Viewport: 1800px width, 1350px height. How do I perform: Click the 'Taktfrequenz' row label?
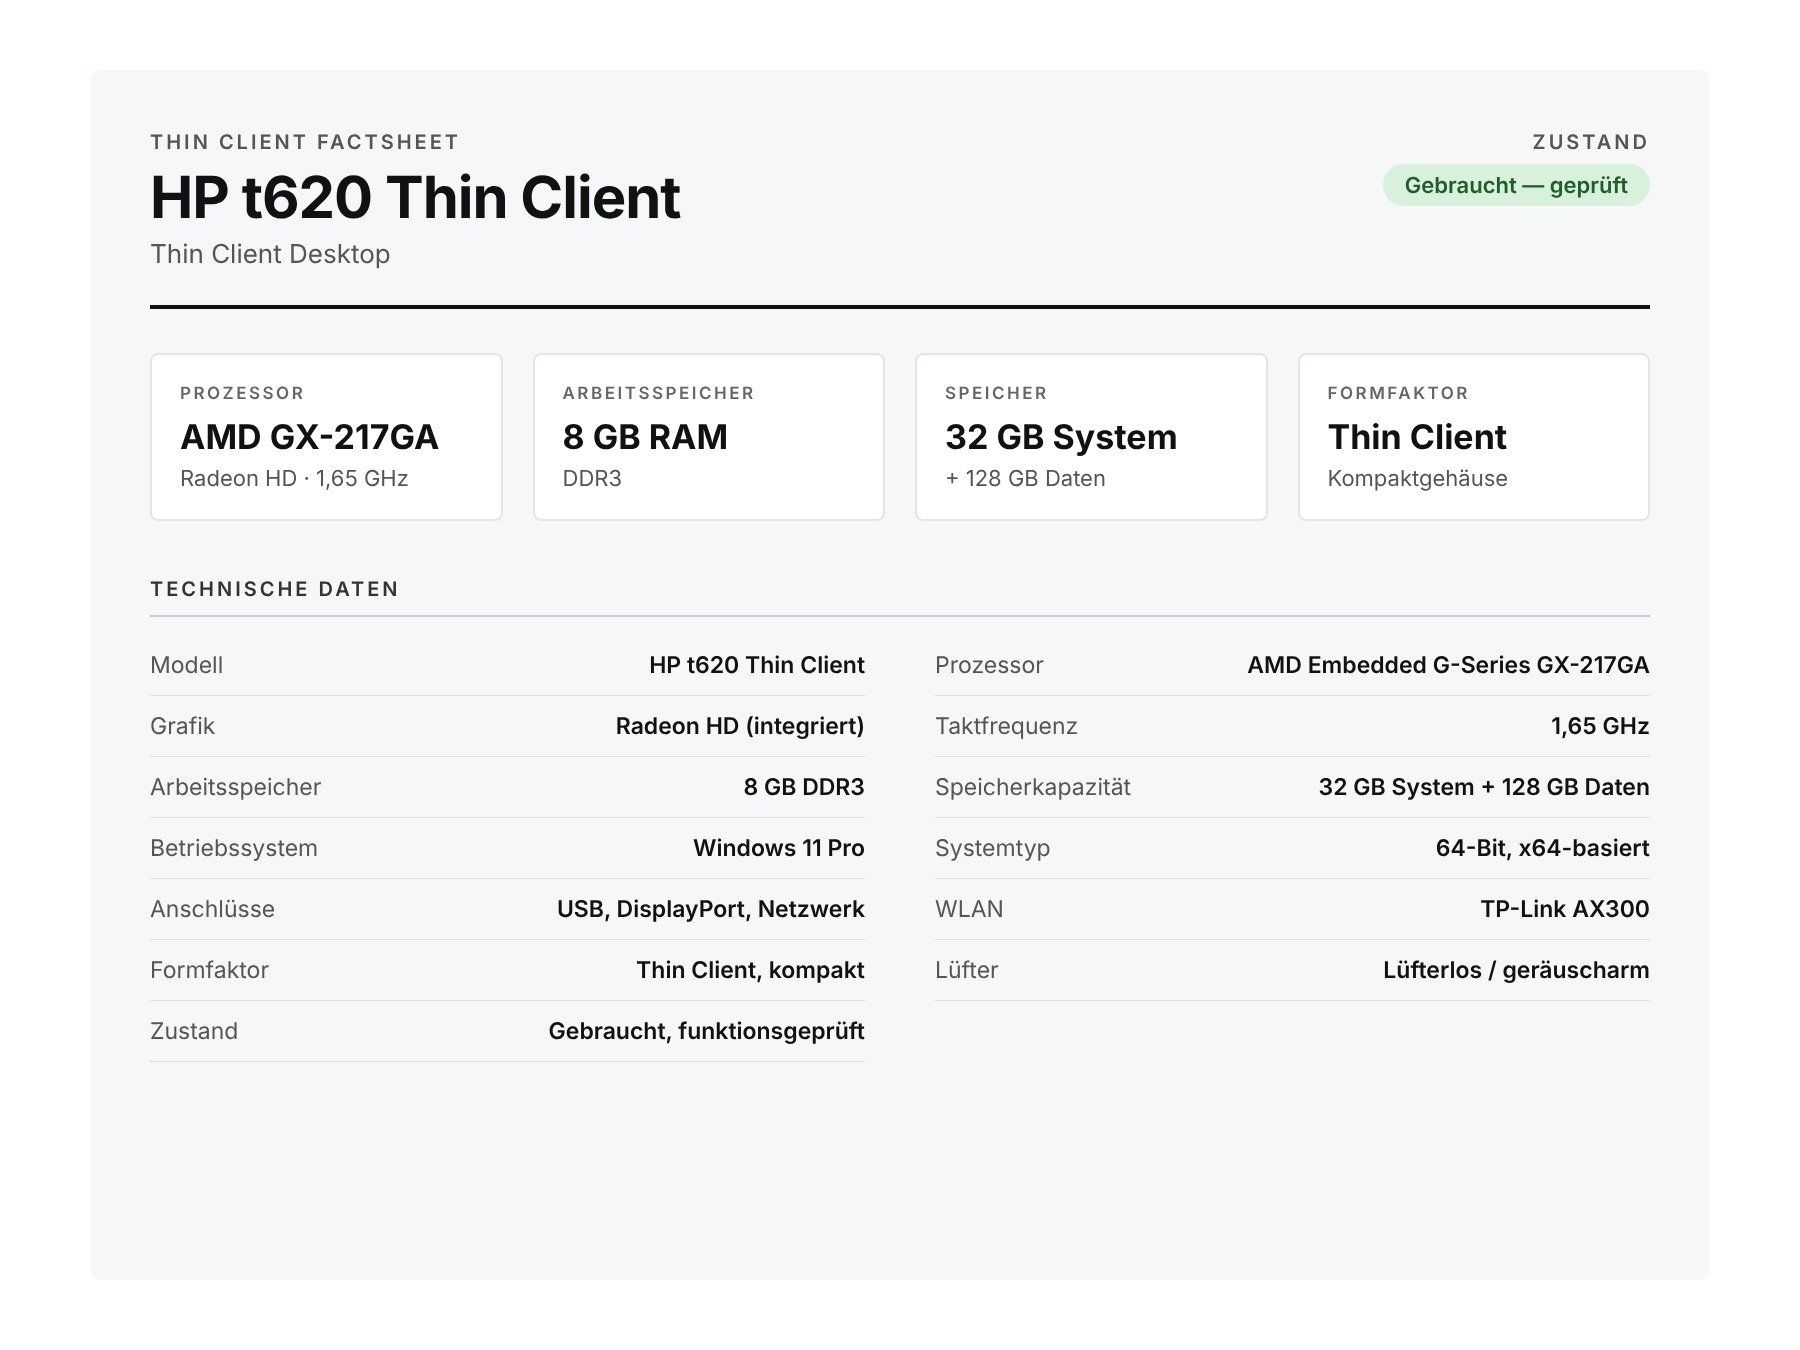pos(1006,726)
